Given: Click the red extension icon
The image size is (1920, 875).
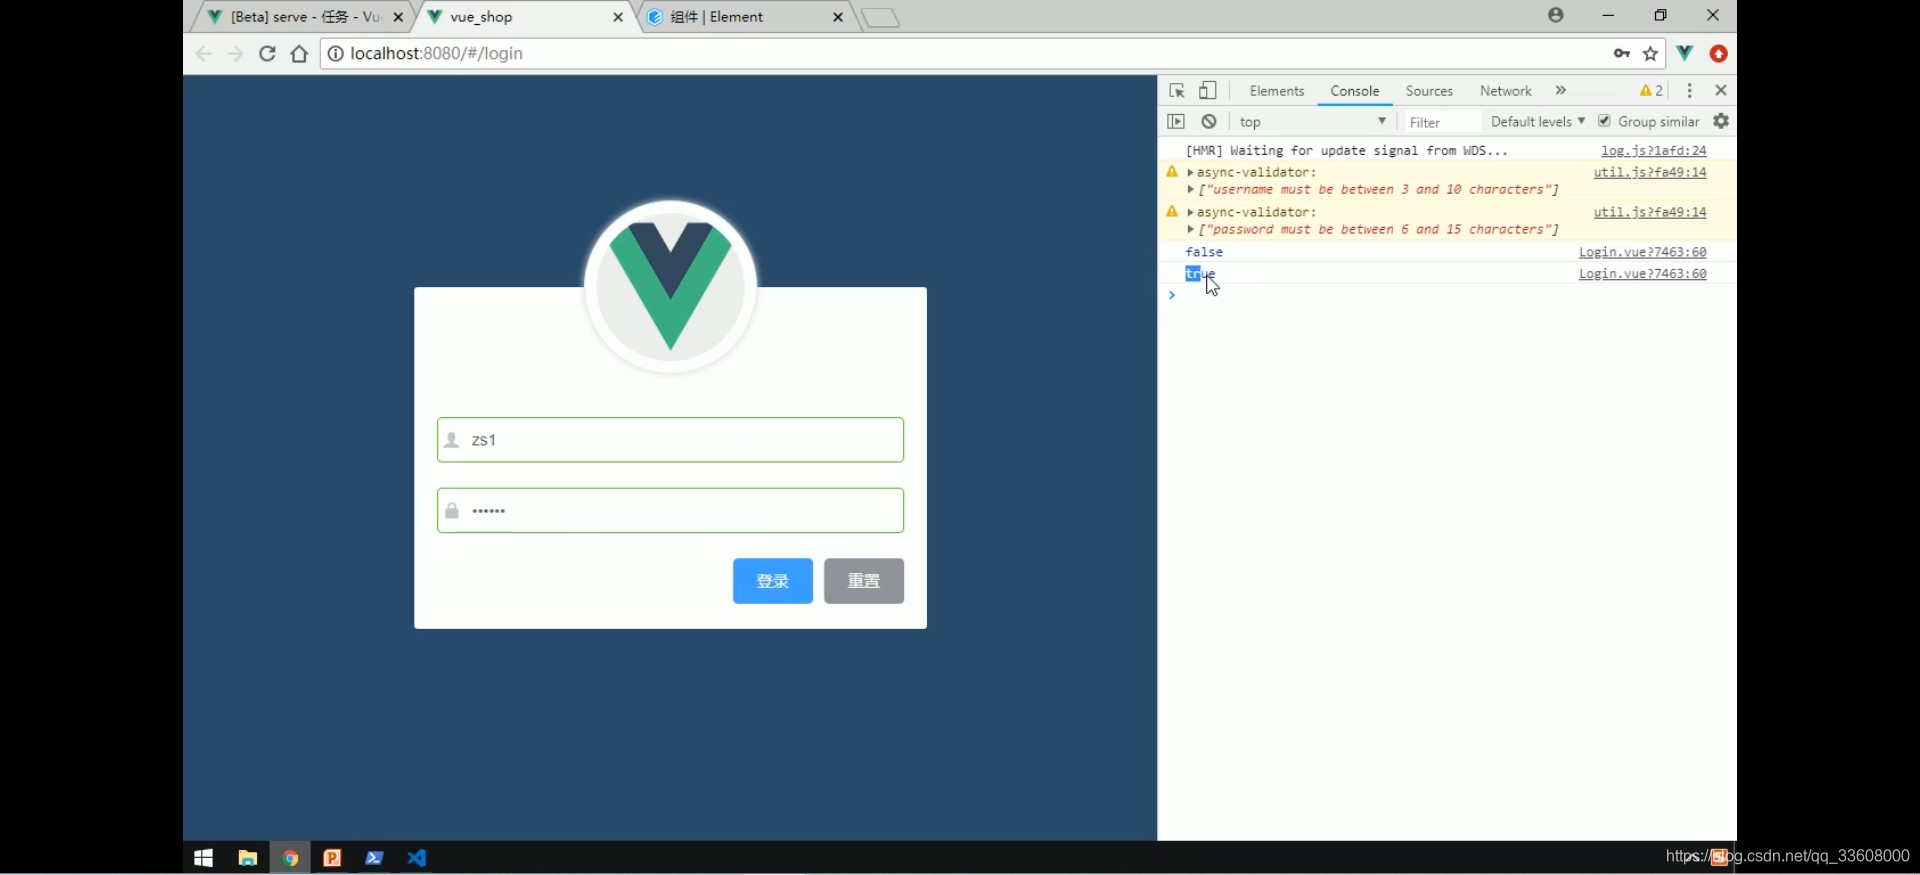Looking at the screenshot, I should 1719,54.
